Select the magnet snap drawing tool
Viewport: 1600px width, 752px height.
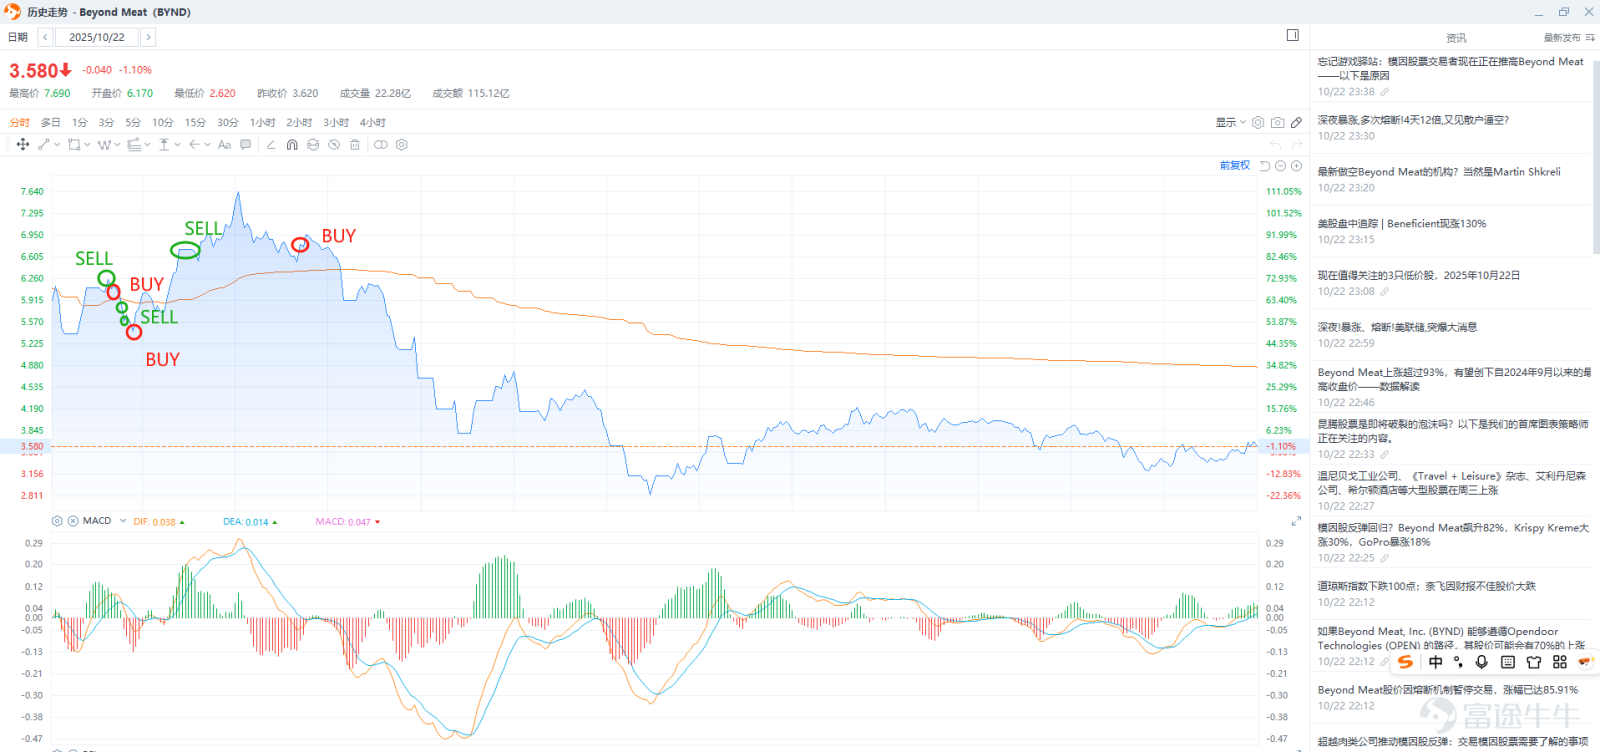(x=292, y=145)
